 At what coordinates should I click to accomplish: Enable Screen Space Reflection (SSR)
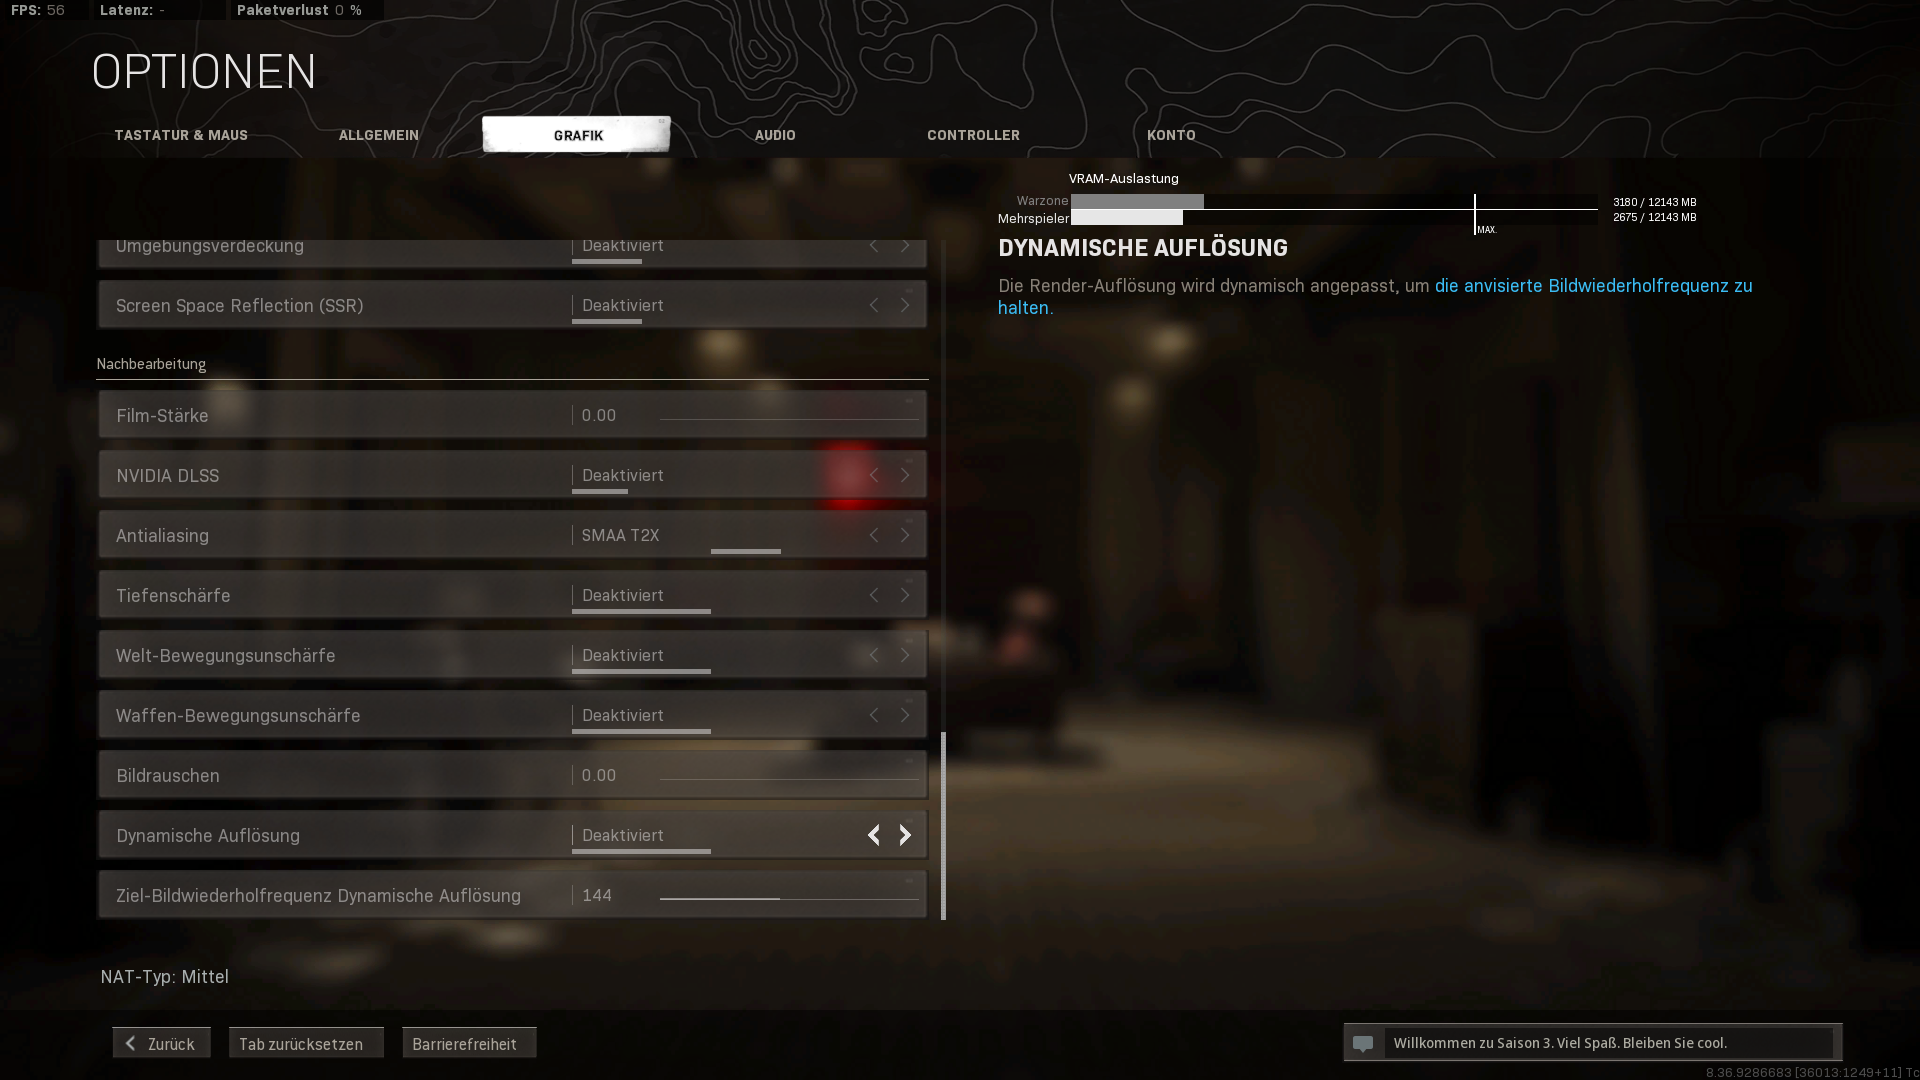(x=905, y=305)
